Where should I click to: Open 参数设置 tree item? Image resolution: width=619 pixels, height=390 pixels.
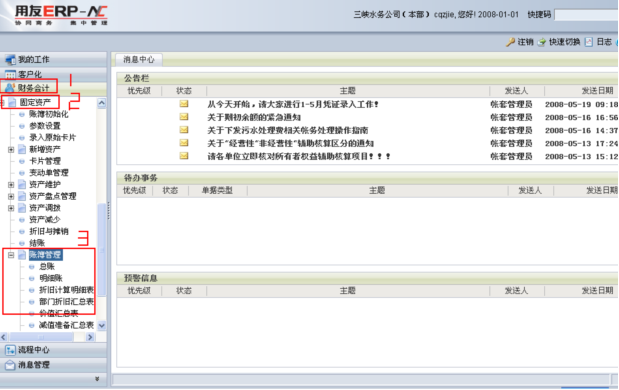tap(45, 126)
